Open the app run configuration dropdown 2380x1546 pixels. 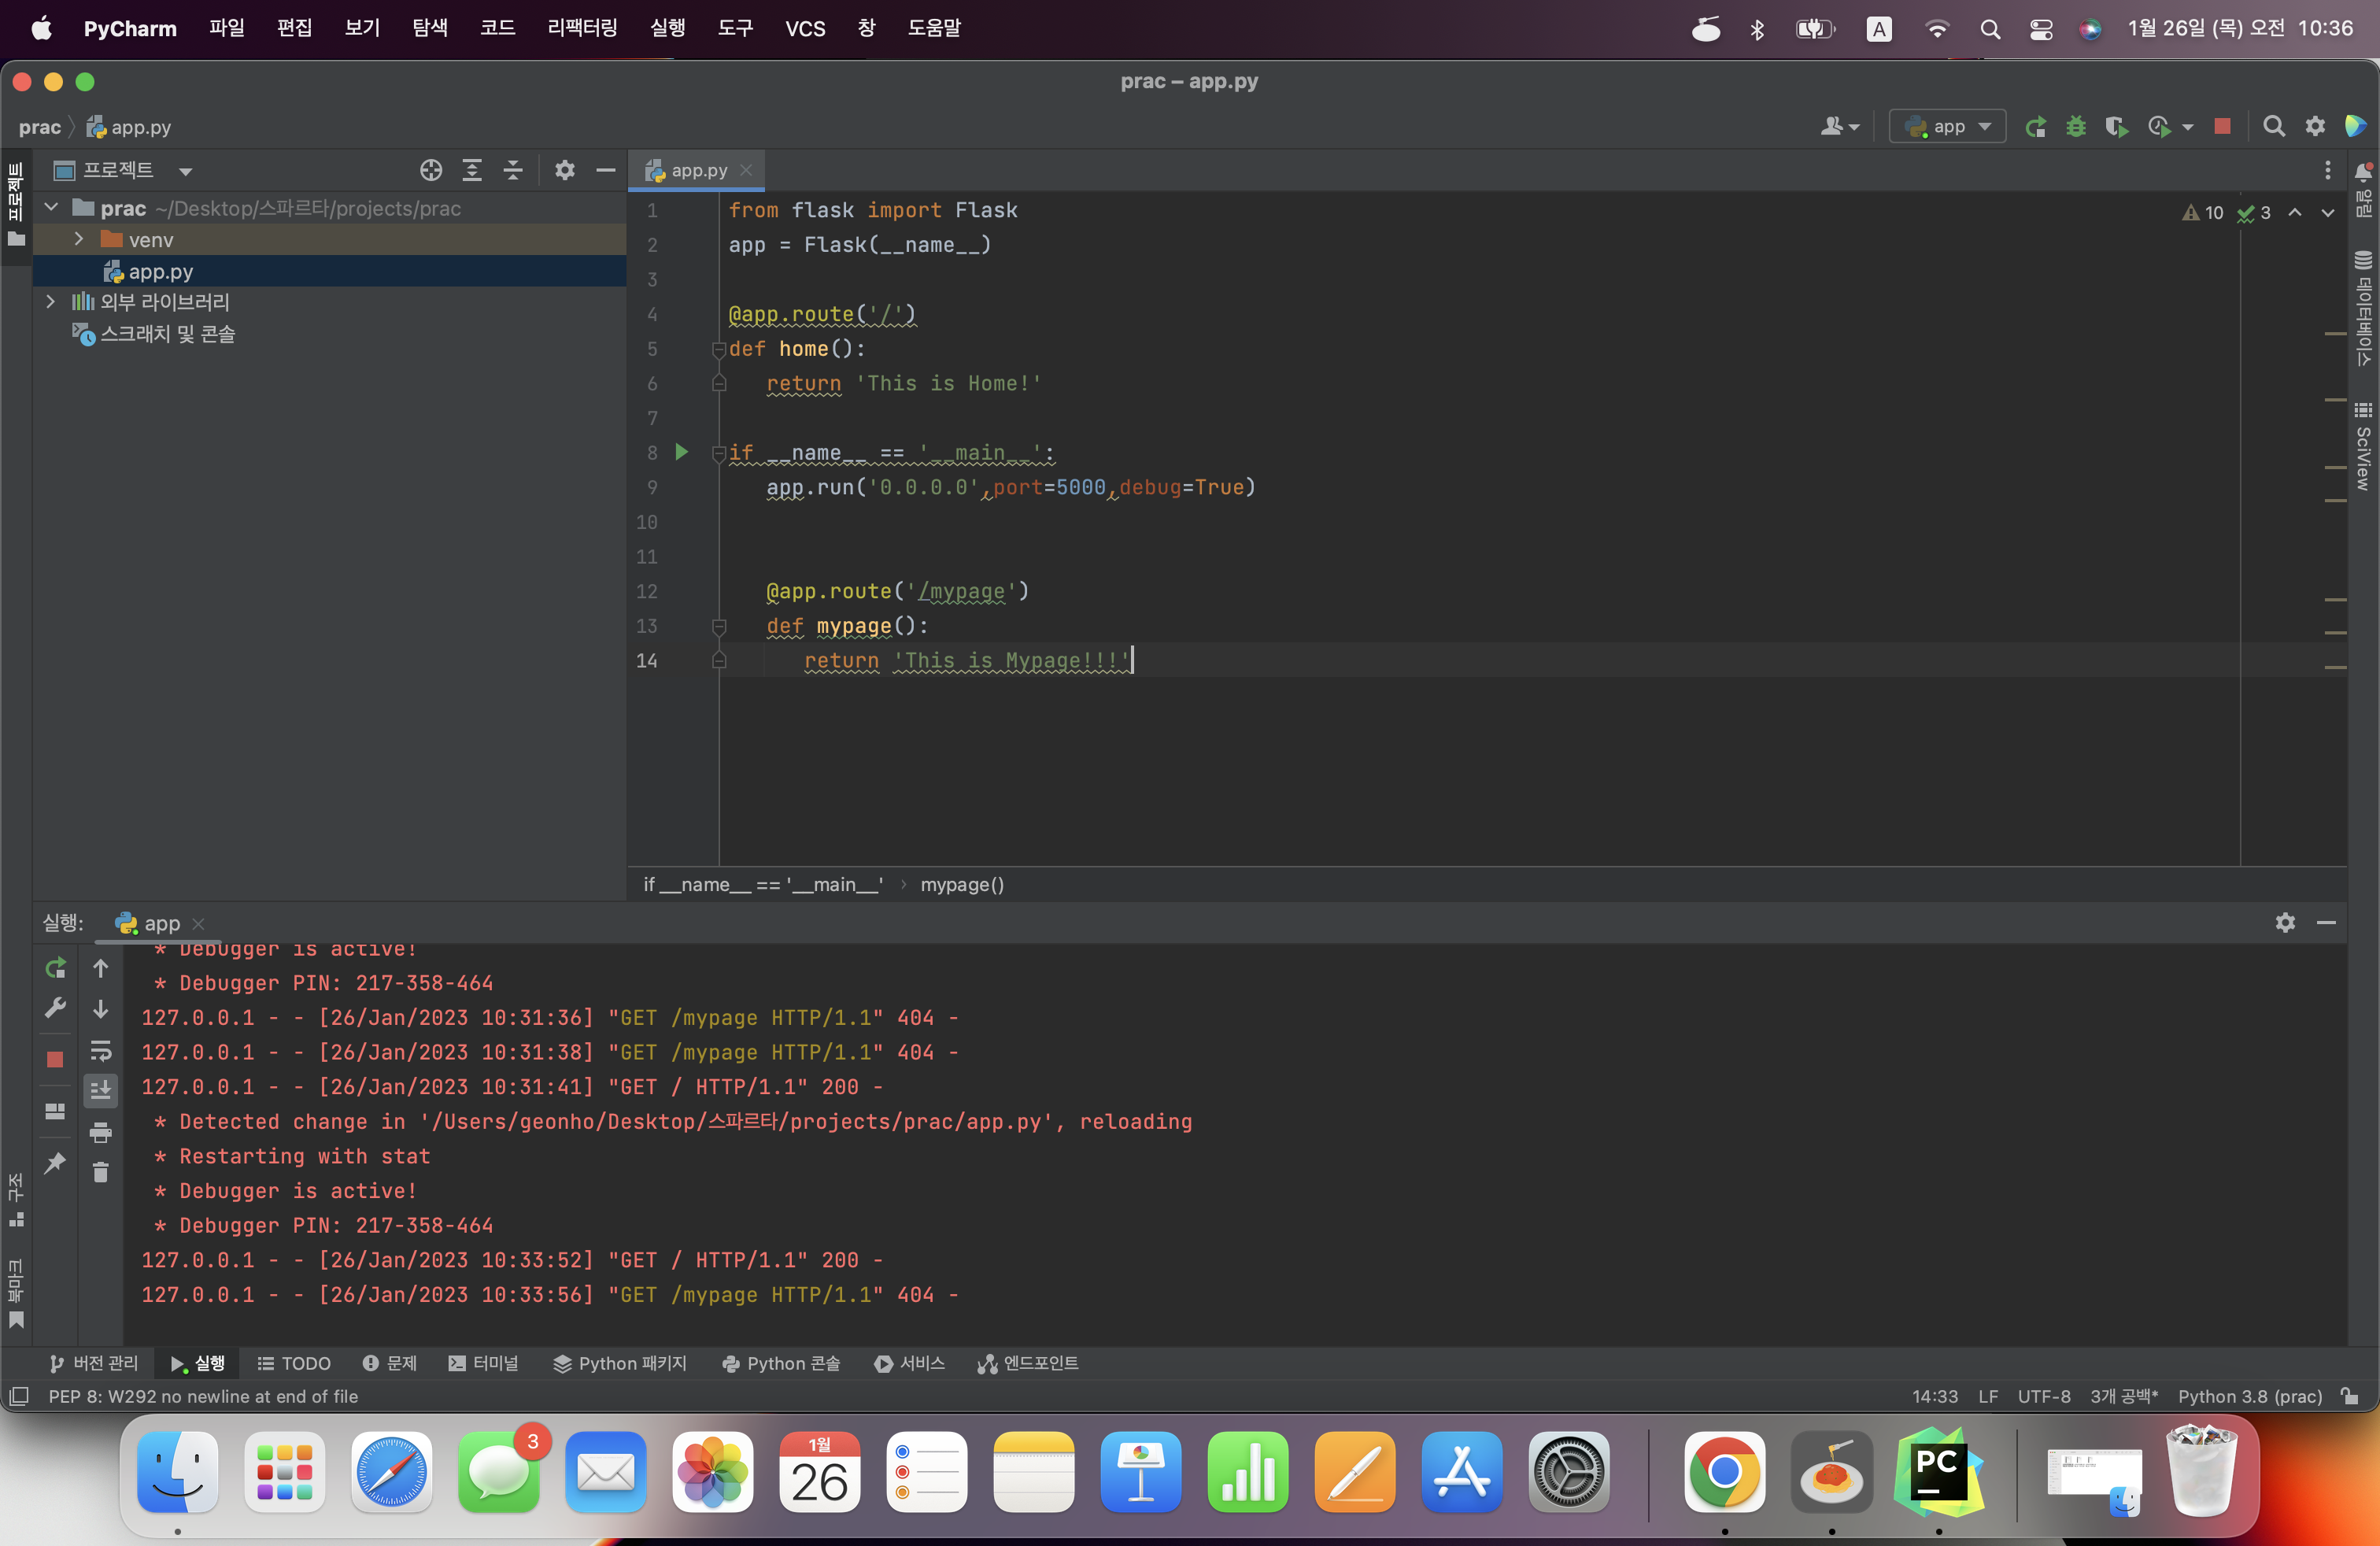click(1947, 127)
